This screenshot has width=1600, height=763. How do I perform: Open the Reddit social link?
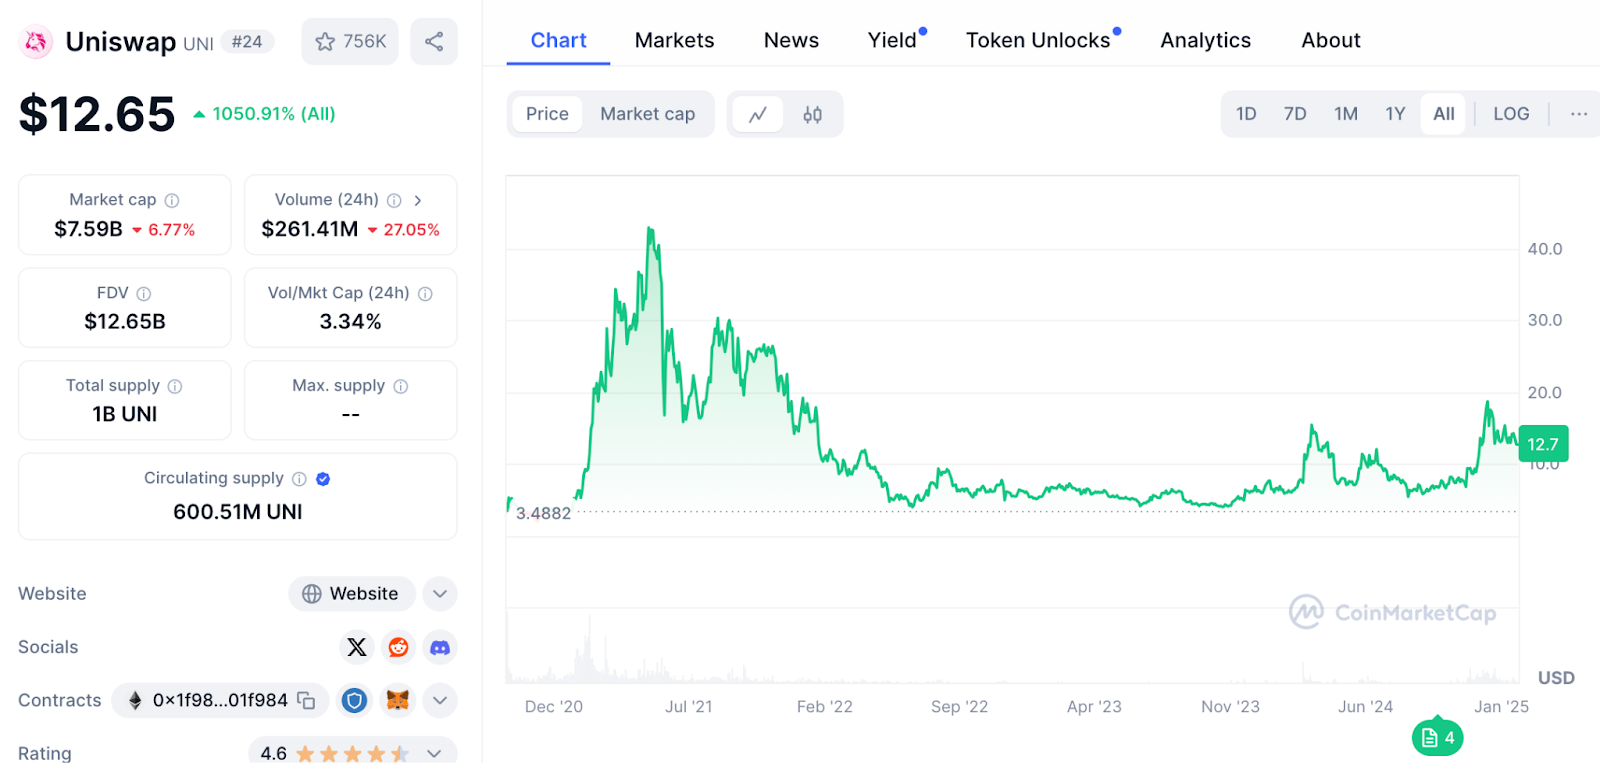(398, 647)
